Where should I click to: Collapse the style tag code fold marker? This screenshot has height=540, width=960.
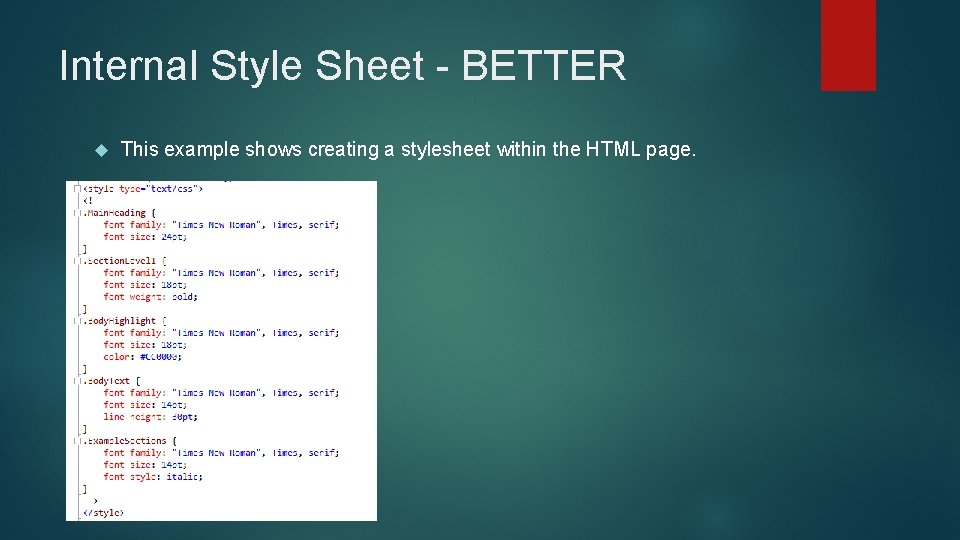(x=77, y=189)
